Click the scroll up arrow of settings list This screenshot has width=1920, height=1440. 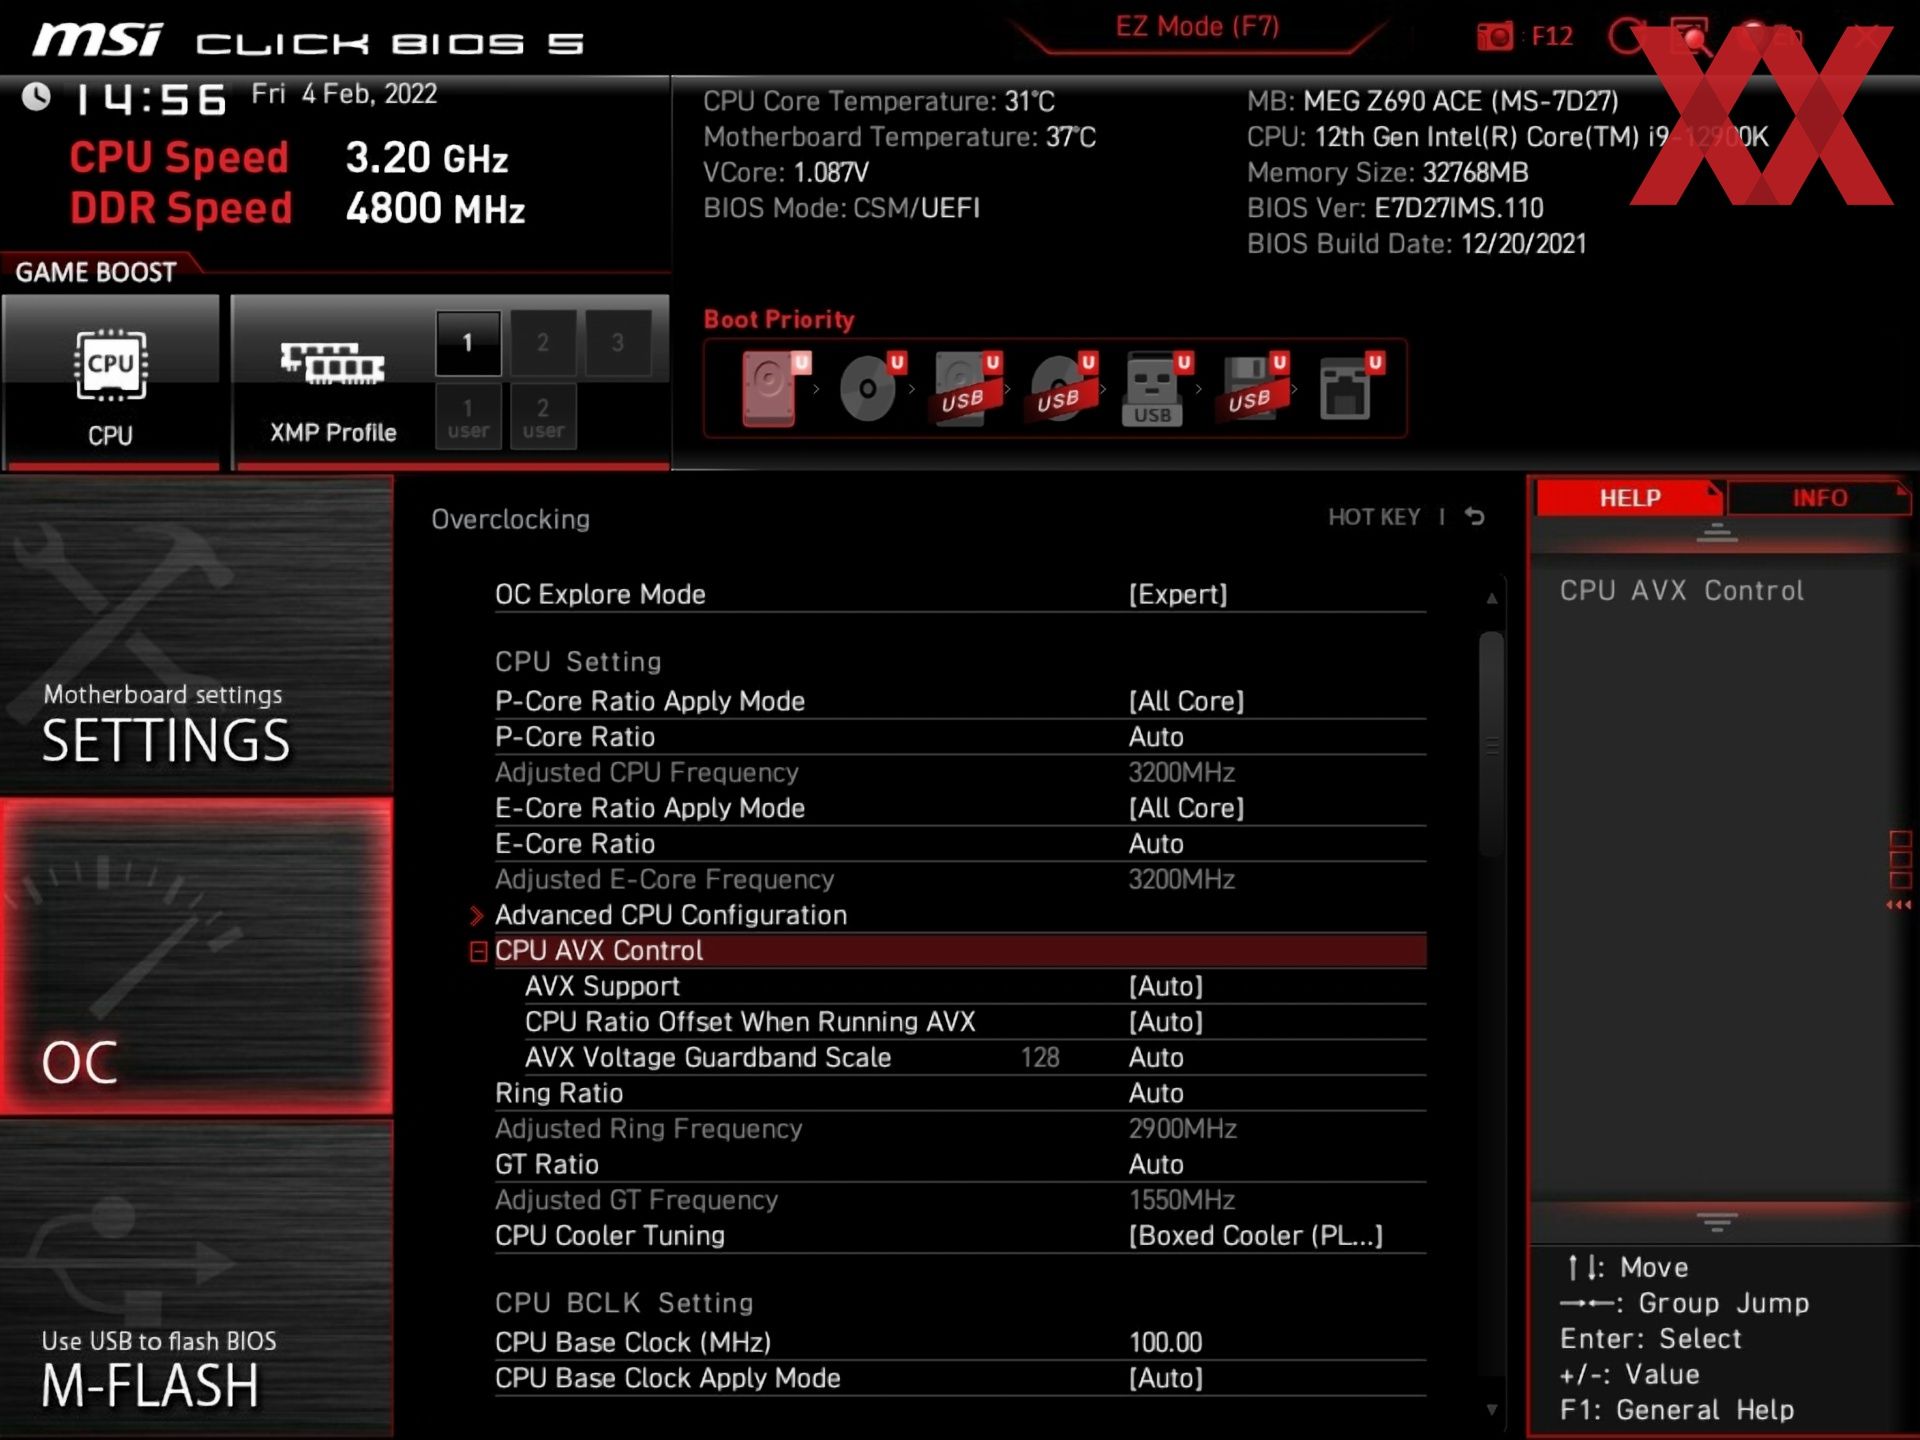pos(1491,598)
